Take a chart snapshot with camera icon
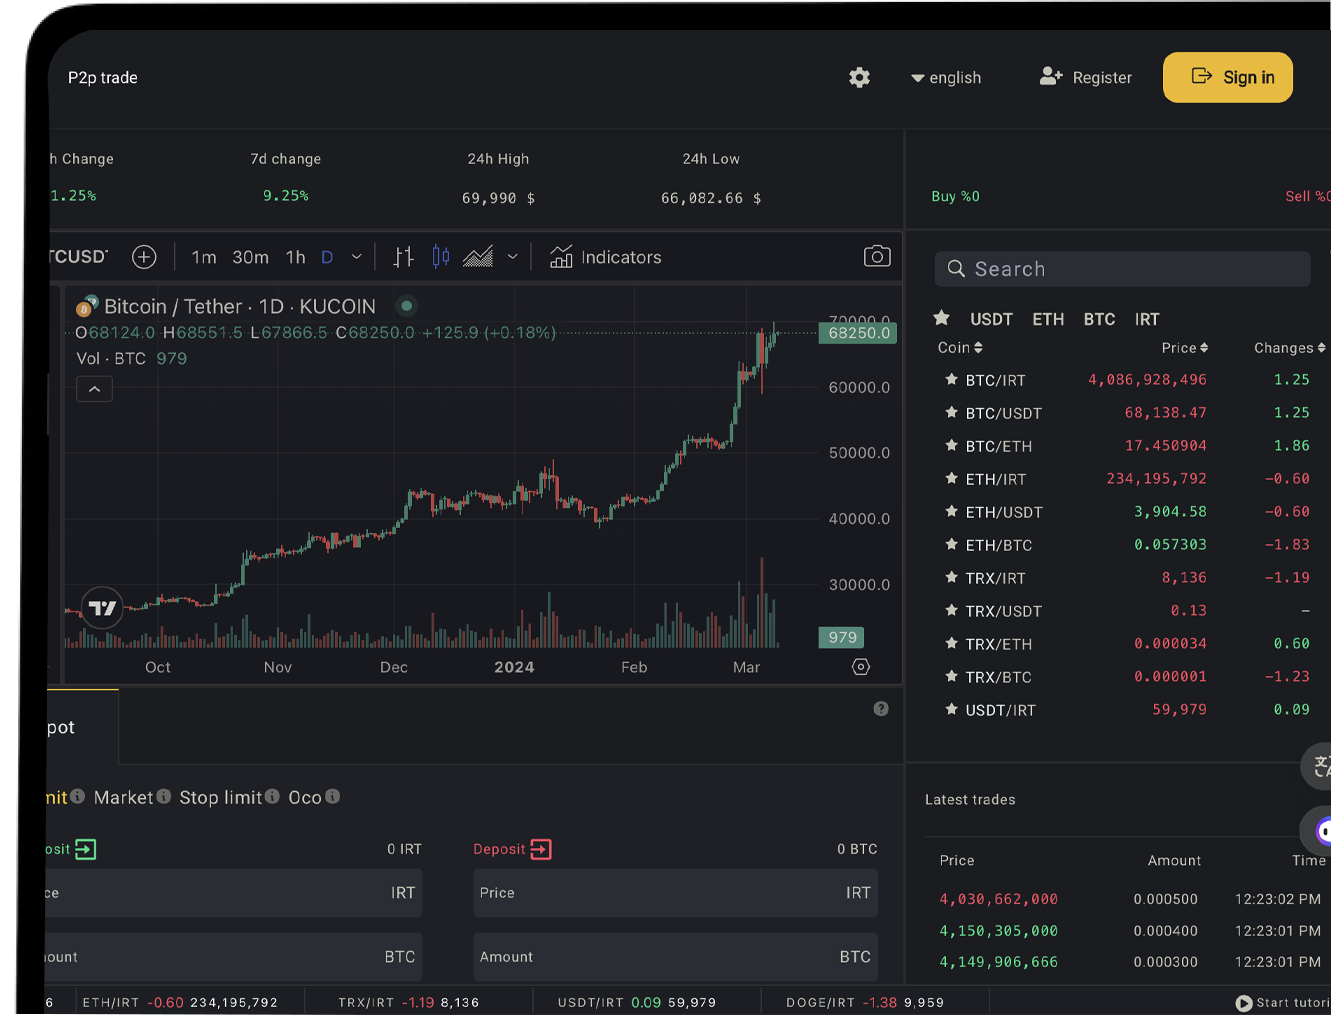The height and width of the screenshot is (1015, 1331). [876, 257]
